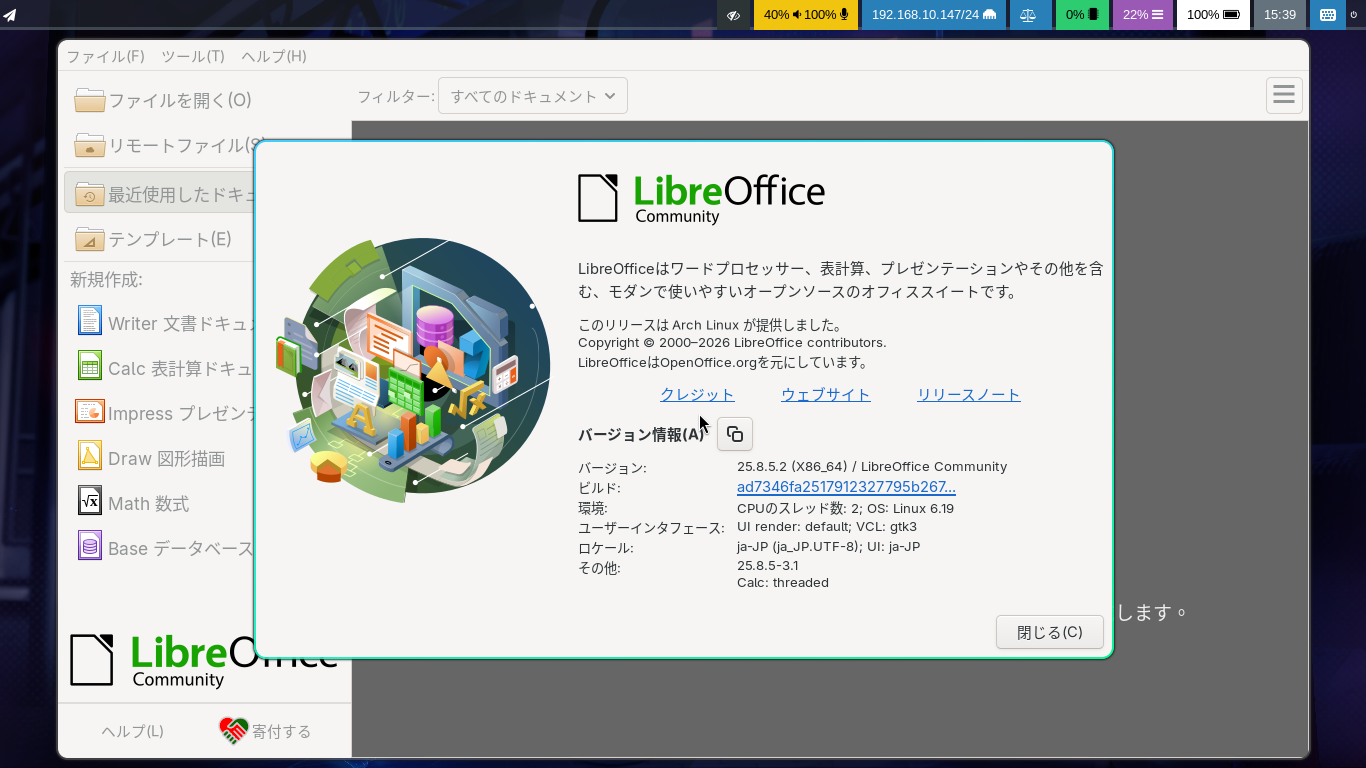Viewport: 1366px width, 768px height.
Task: Click the Recent Documents folder icon
Action: click(90, 194)
